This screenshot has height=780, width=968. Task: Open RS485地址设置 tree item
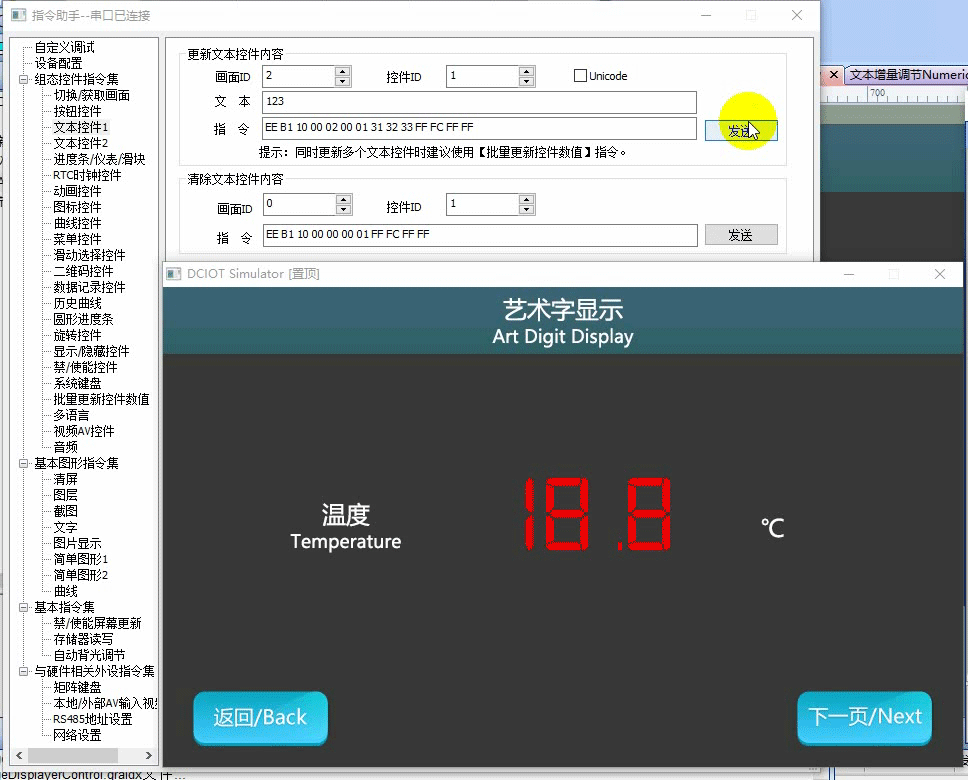point(93,719)
